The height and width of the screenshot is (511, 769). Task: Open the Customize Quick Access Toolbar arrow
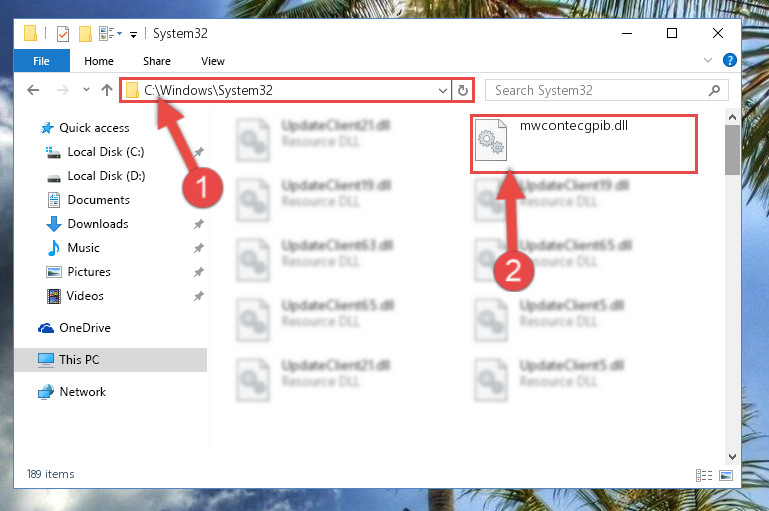click(x=133, y=34)
